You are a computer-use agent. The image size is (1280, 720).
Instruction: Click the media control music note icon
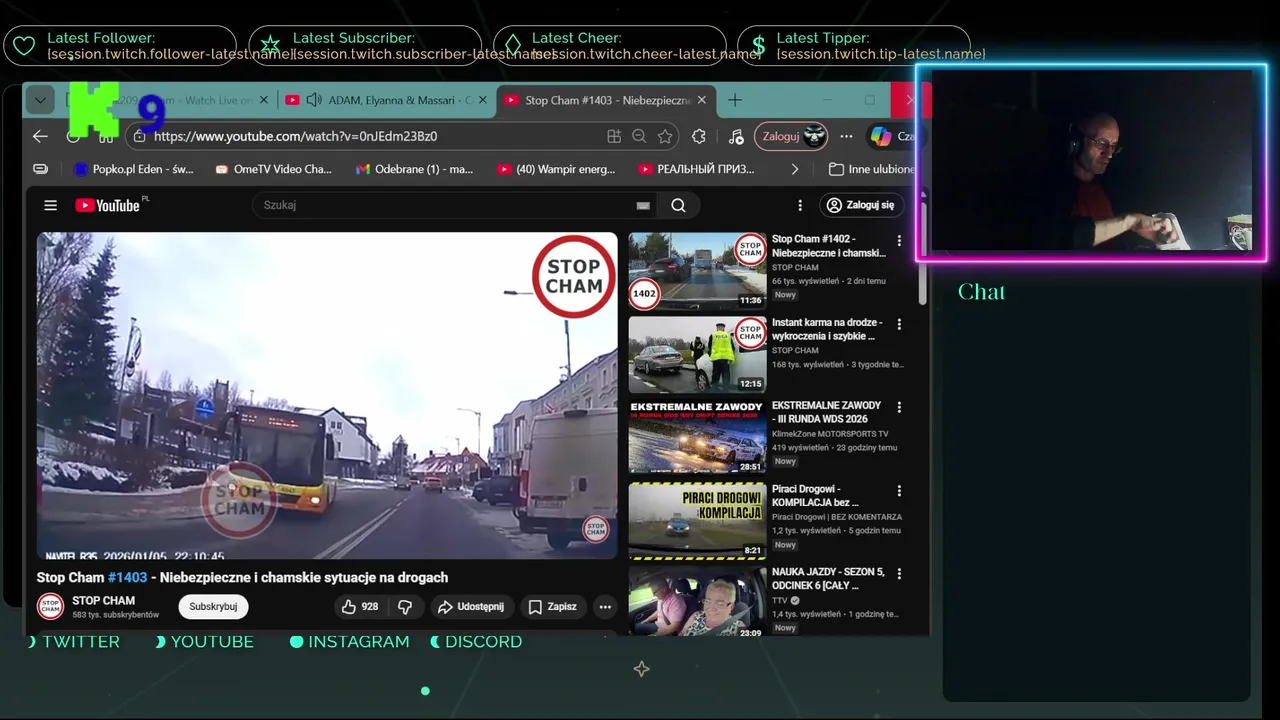[x=736, y=136]
